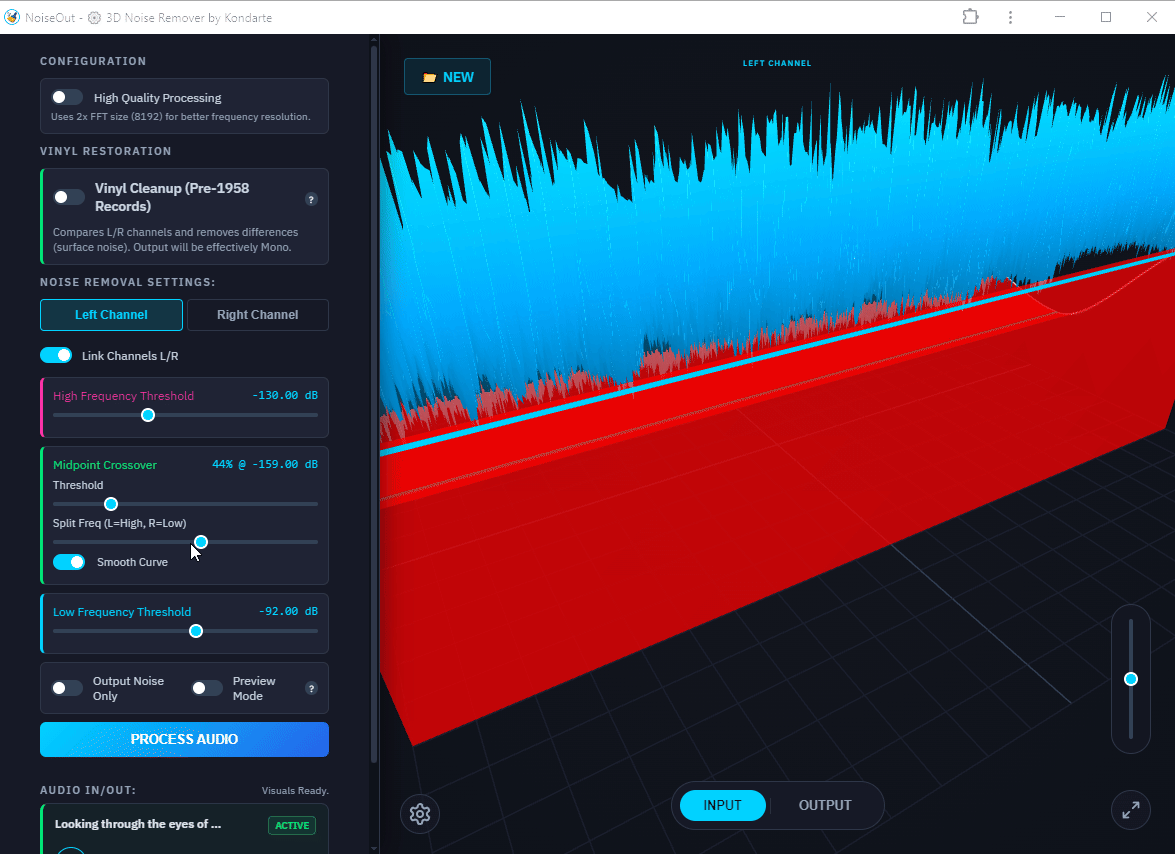Click the VINYL RESTORATION heading
Viewport: 1175px width, 854px height.
(x=106, y=151)
